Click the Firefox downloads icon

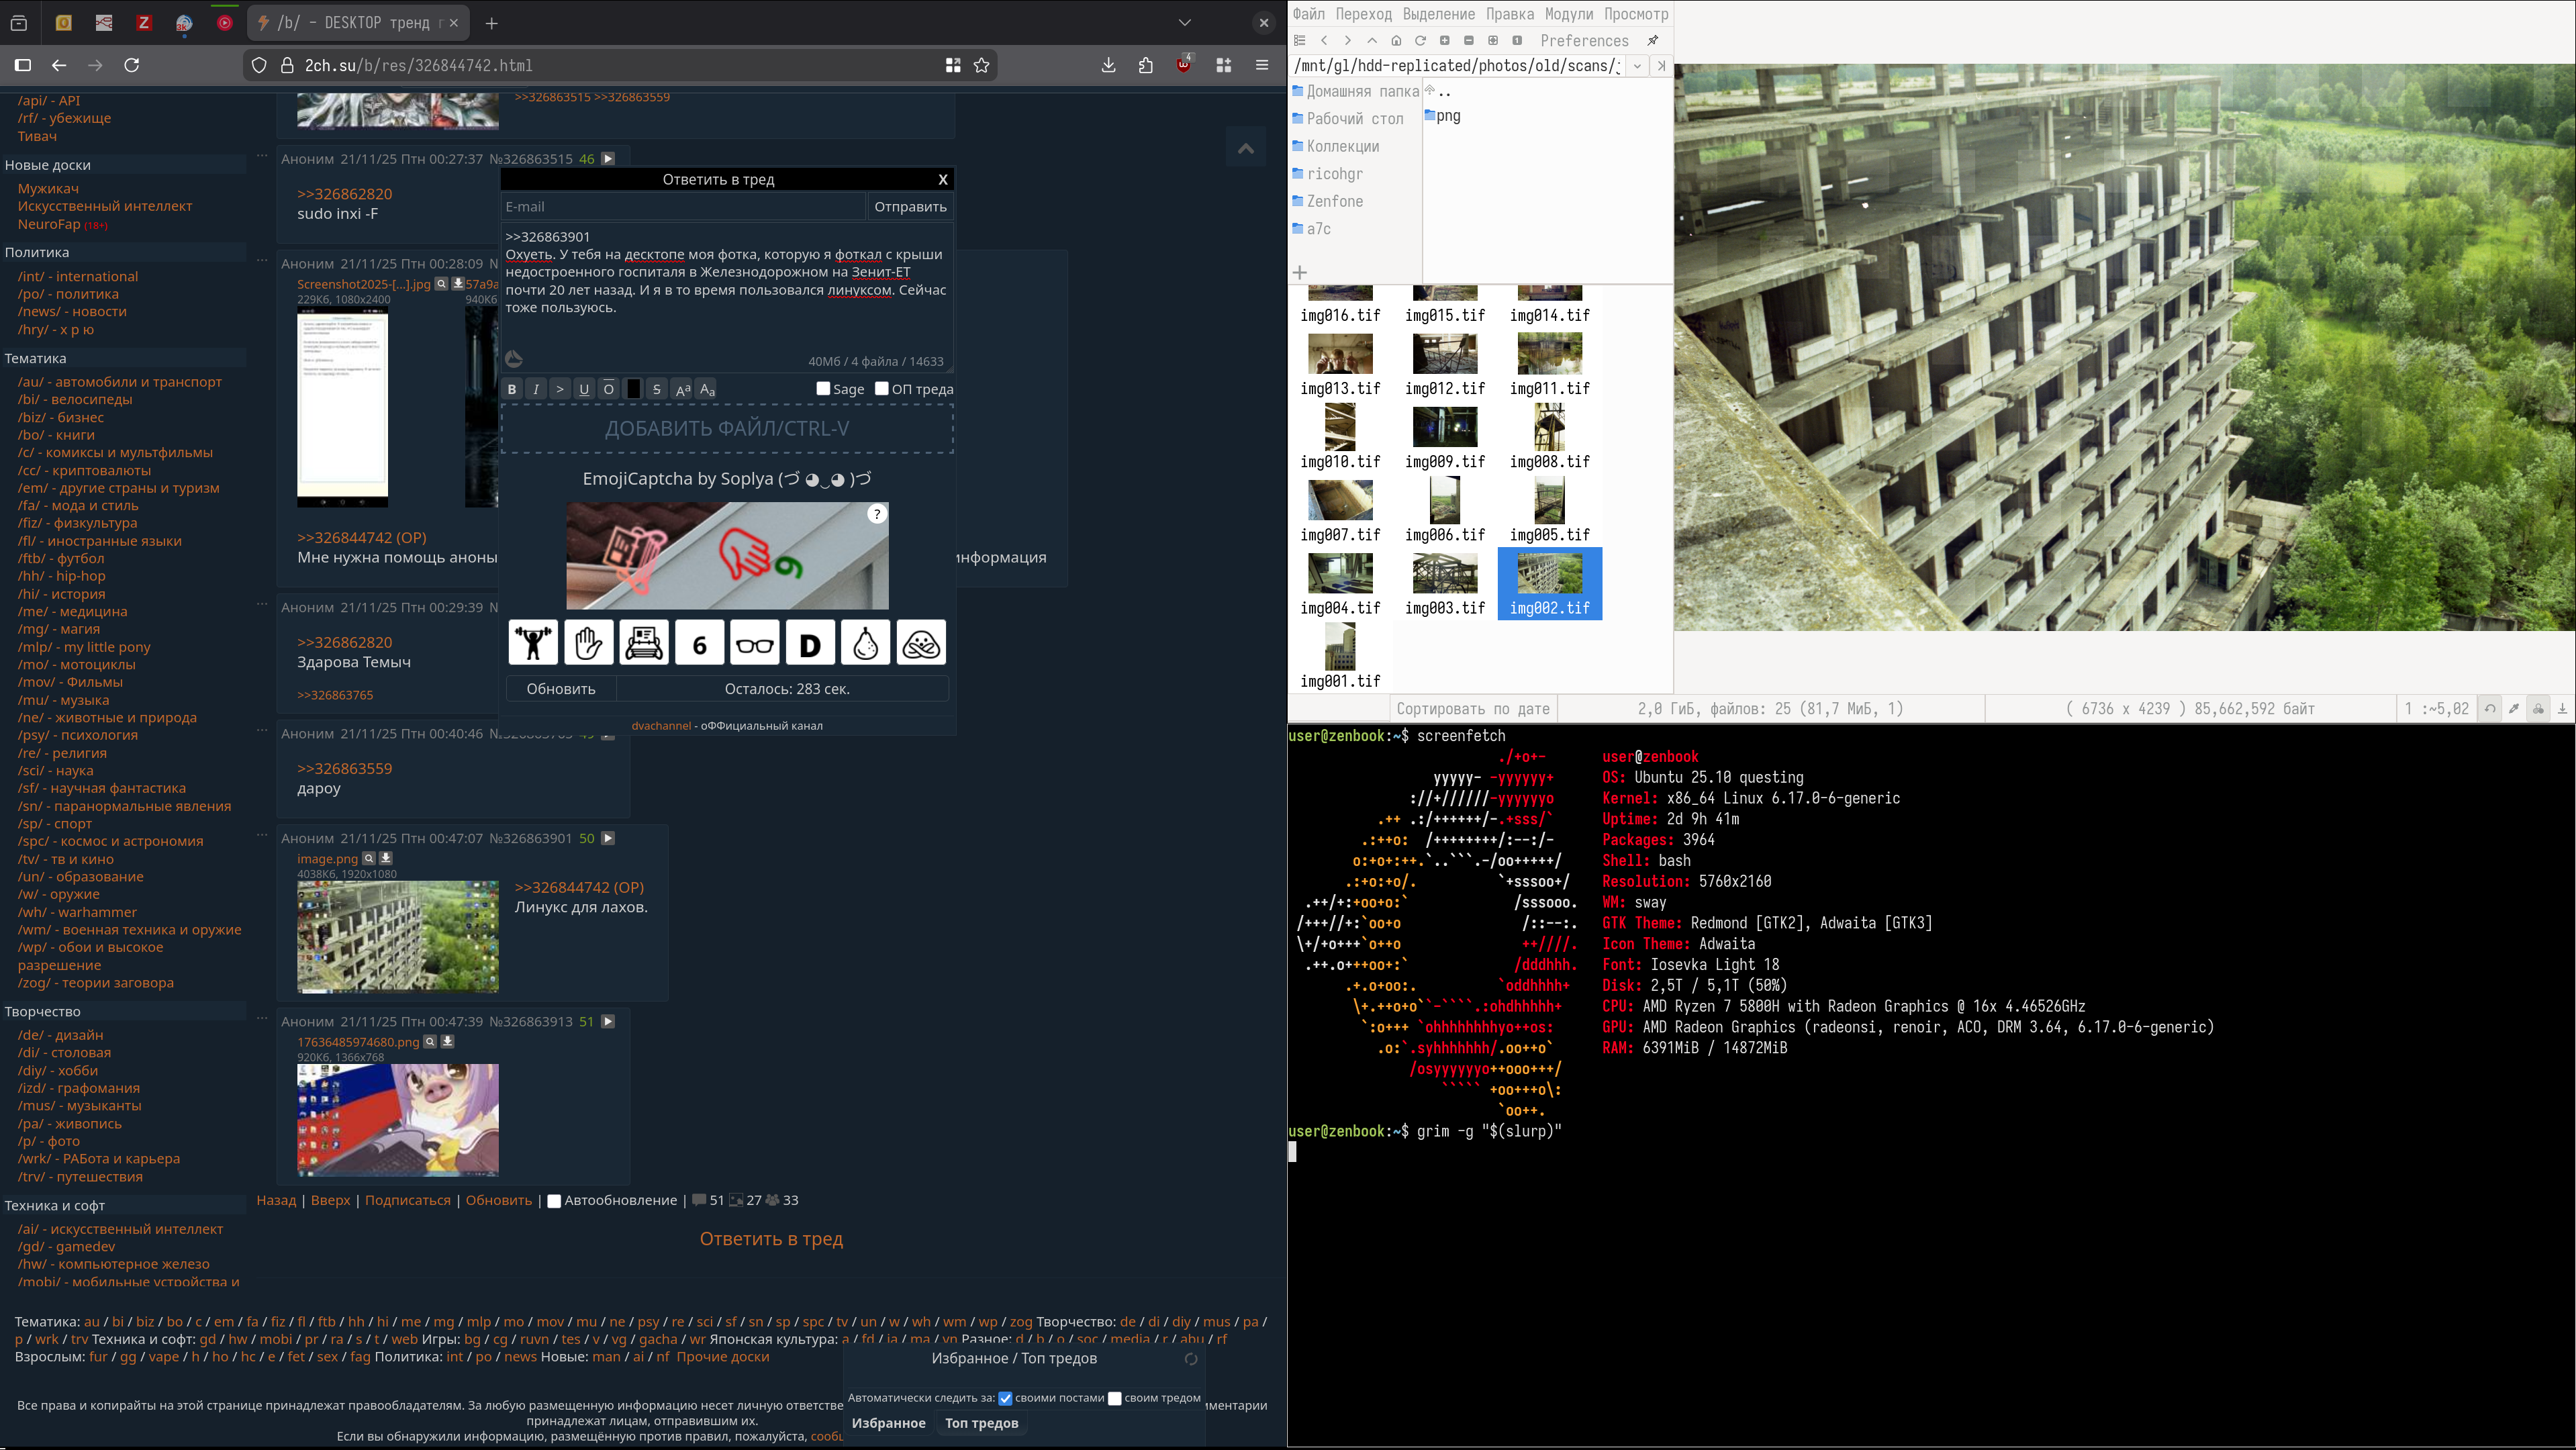click(1108, 65)
